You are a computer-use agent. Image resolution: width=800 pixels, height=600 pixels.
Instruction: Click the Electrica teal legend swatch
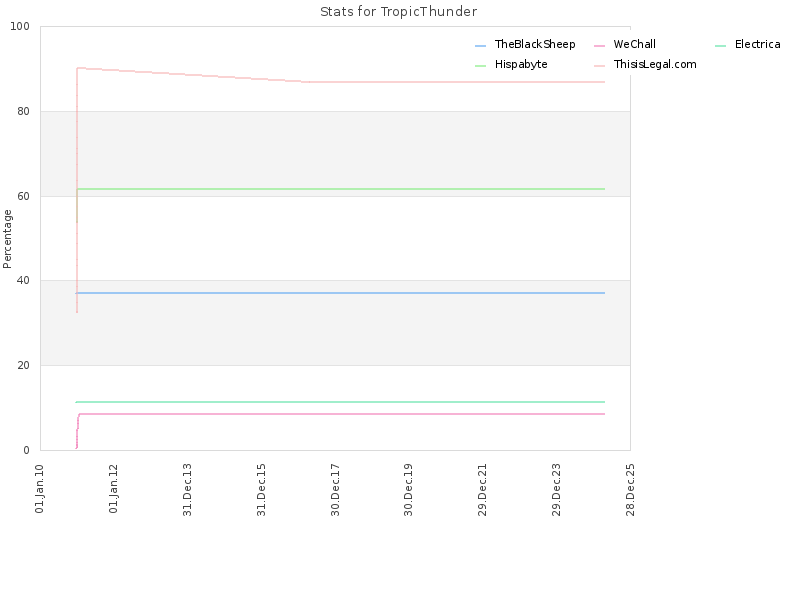[x=720, y=46]
